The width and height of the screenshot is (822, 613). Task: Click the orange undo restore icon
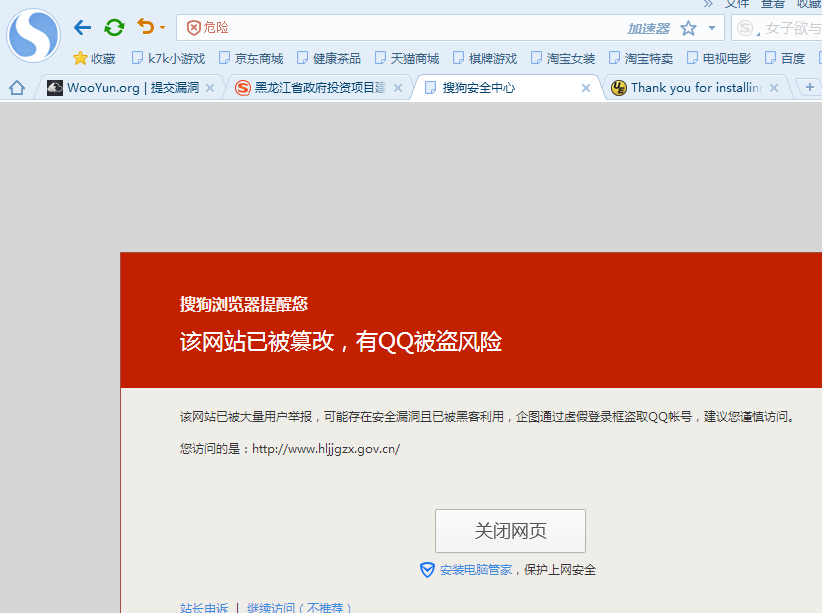tap(146, 26)
